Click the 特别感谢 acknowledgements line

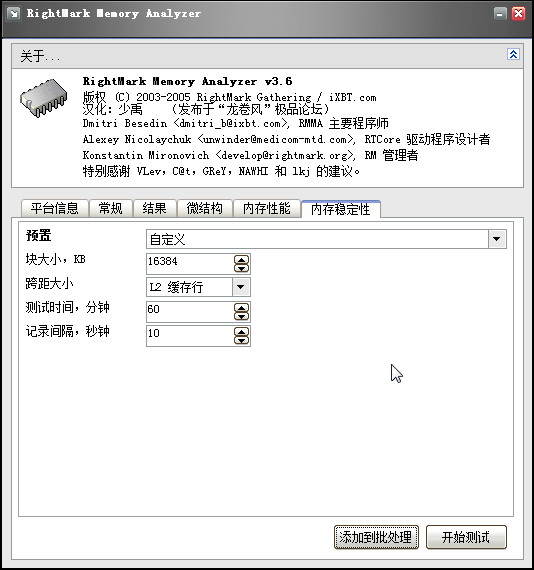[221, 171]
